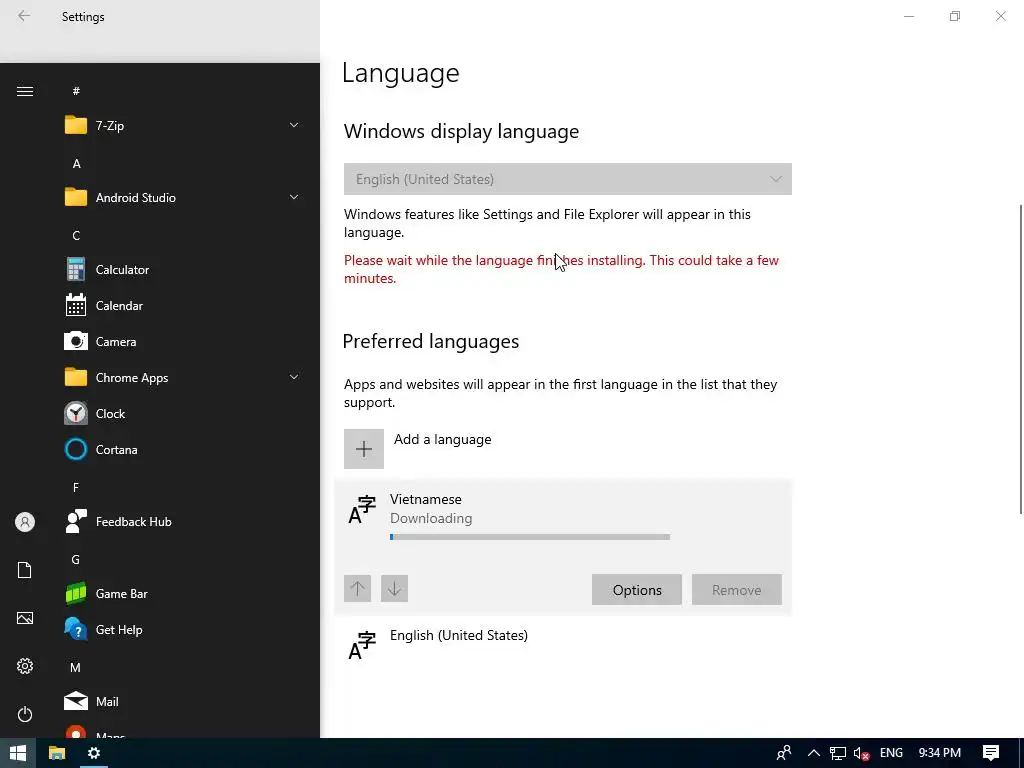This screenshot has height=768, width=1024.
Task: Open the 9:34 PM taskbar clock
Action: 940,753
